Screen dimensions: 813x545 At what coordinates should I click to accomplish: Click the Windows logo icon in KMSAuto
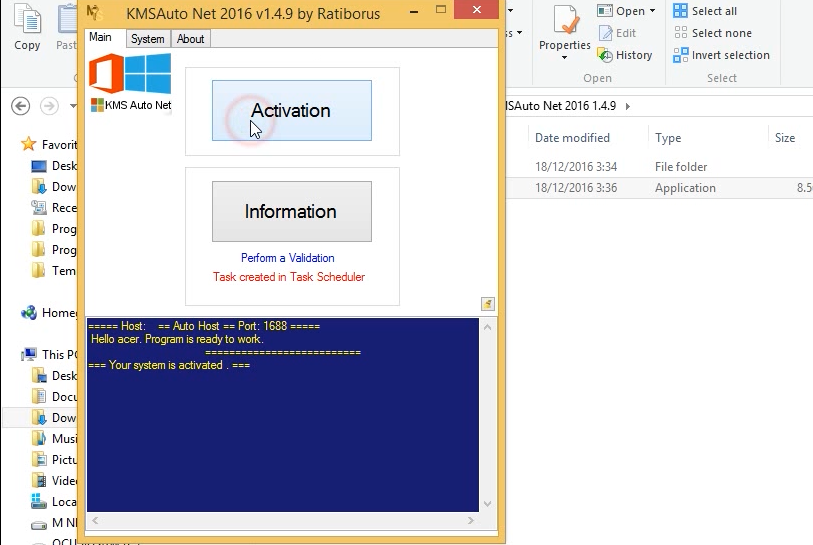pos(148,74)
